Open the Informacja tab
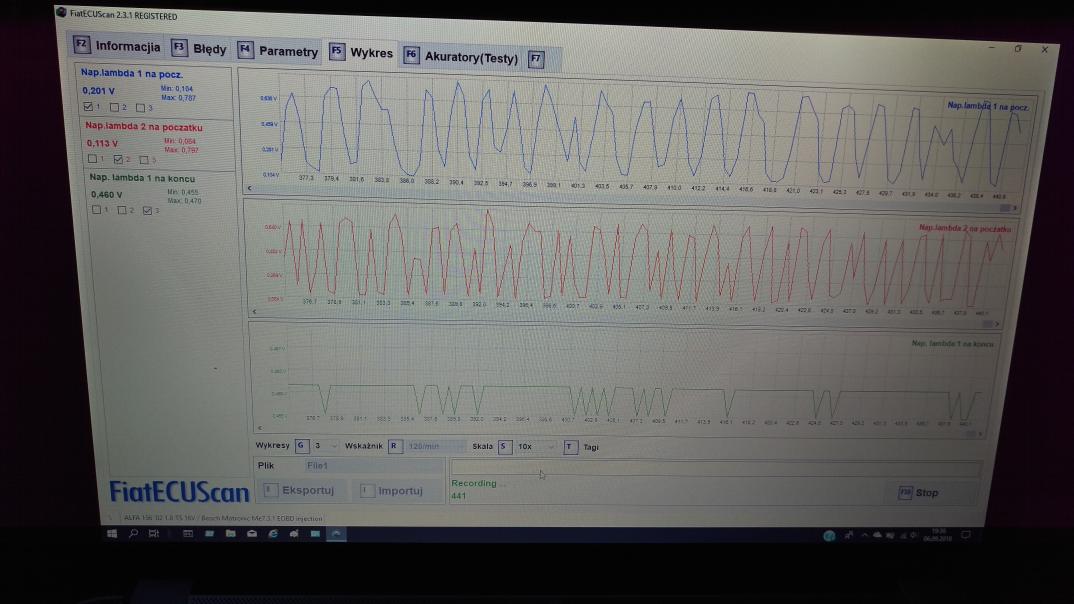The width and height of the screenshot is (1074, 604). pos(118,47)
